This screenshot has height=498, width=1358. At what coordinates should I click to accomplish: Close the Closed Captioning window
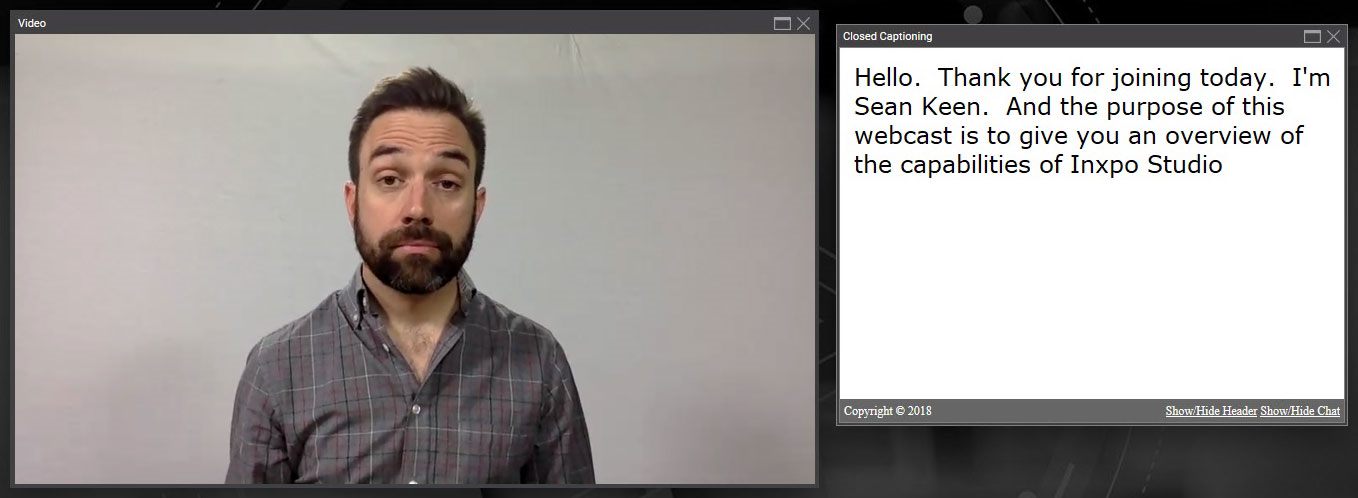tap(1333, 36)
